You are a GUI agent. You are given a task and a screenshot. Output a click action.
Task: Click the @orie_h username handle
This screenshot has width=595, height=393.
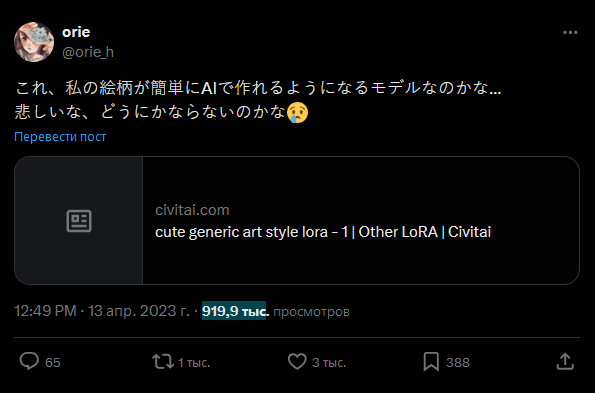(88, 52)
